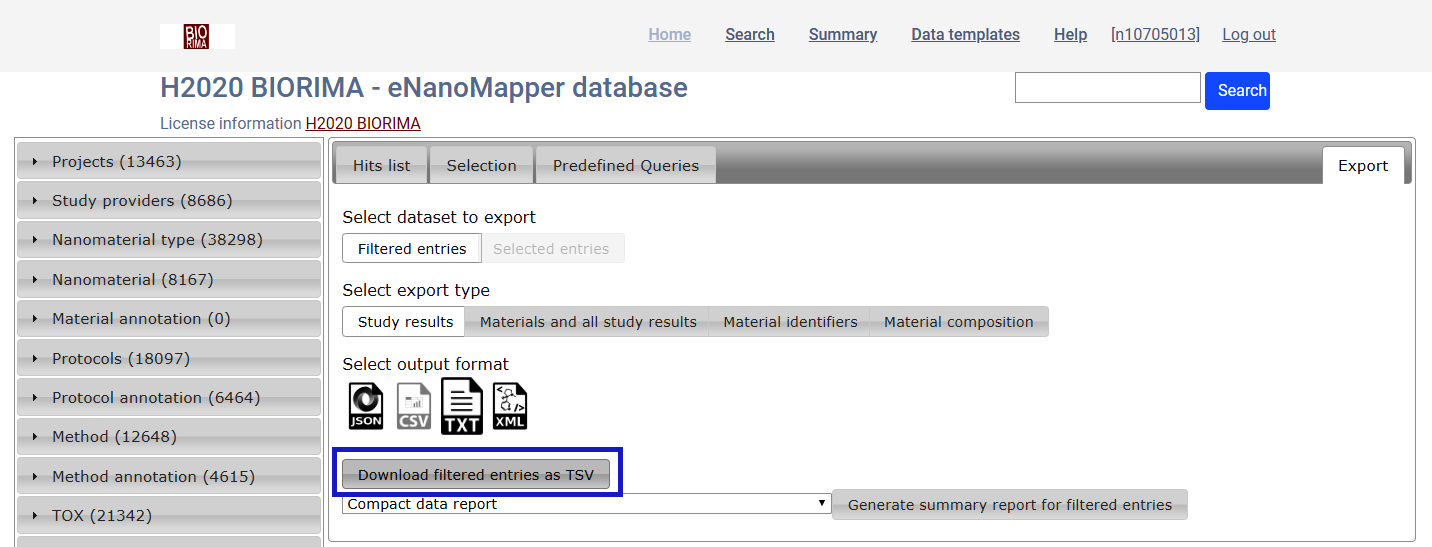Open the Predefined Queries tab

(626, 166)
